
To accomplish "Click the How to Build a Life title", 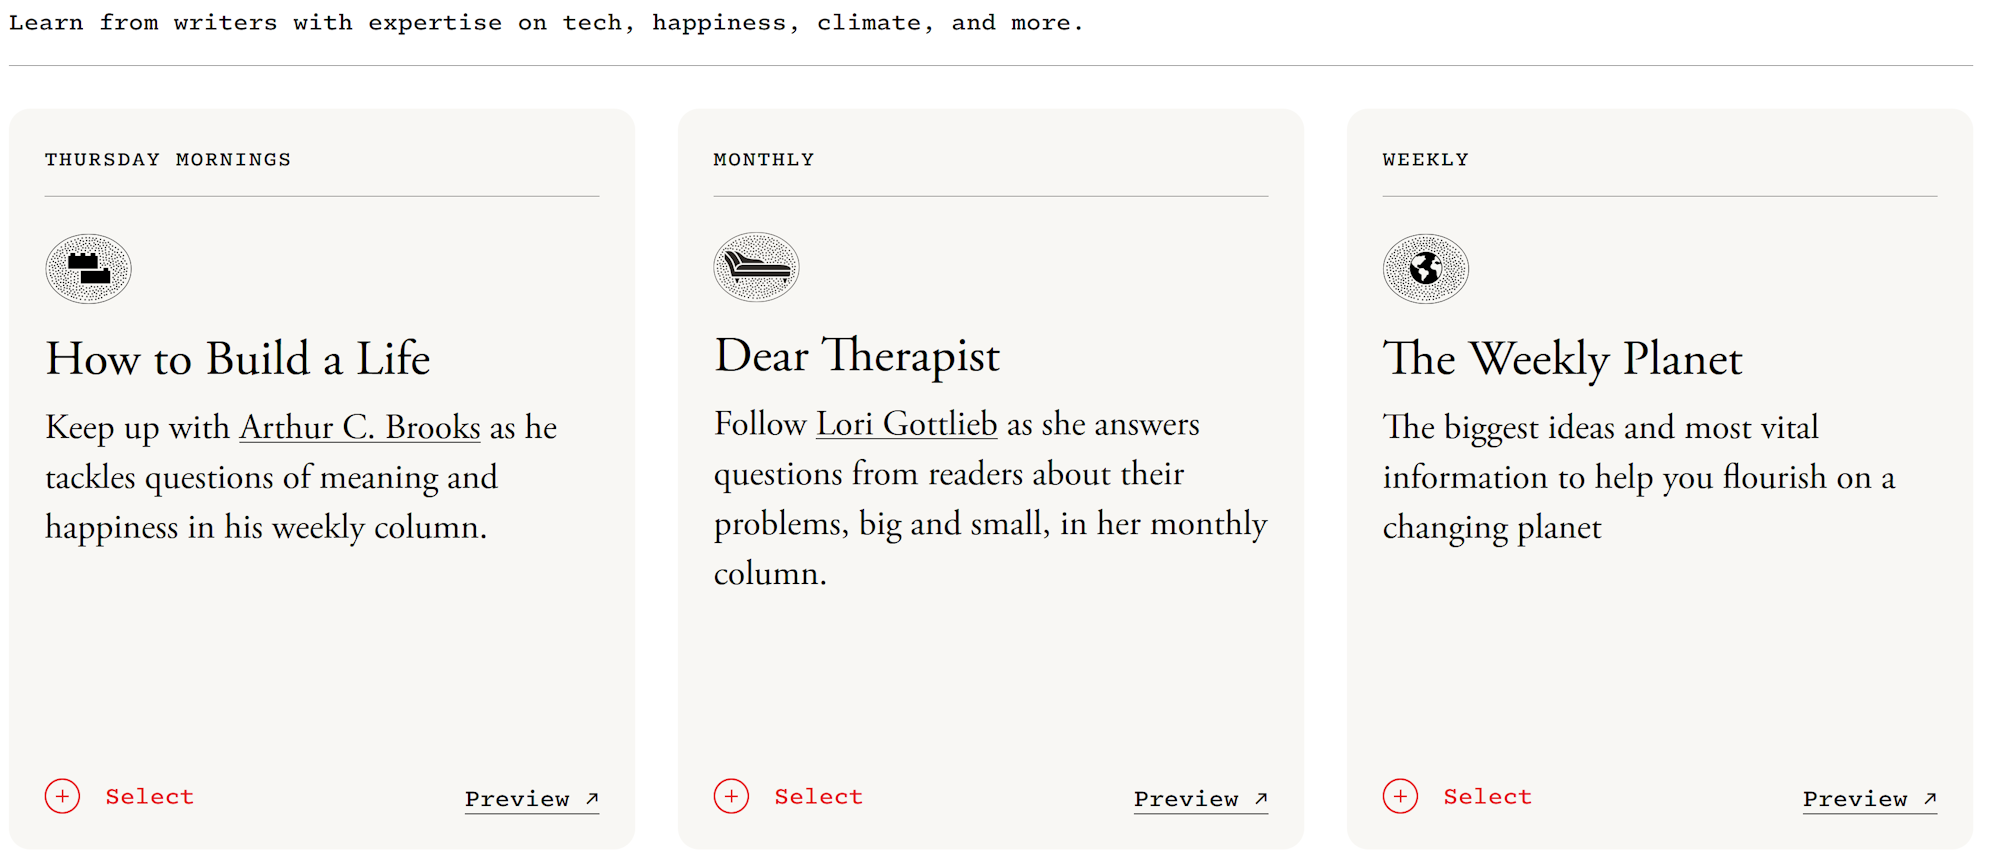I will pyautogui.click(x=238, y=358).
